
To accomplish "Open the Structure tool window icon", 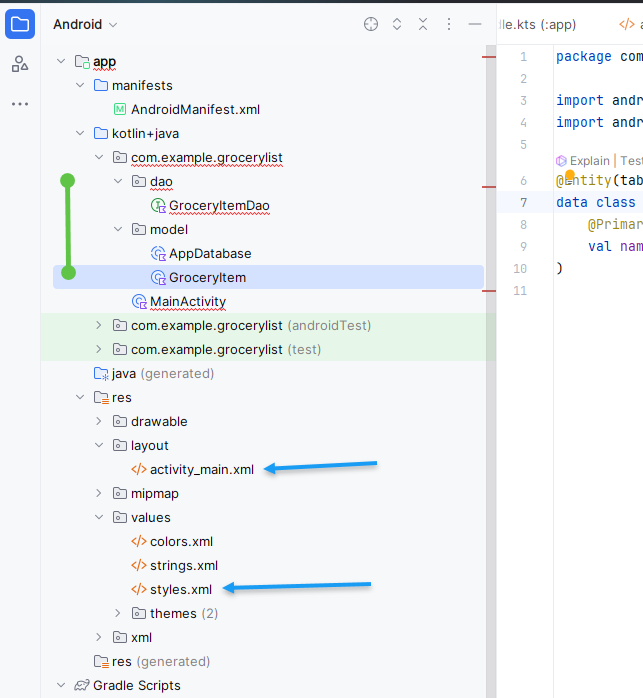I will click(20, 65).
